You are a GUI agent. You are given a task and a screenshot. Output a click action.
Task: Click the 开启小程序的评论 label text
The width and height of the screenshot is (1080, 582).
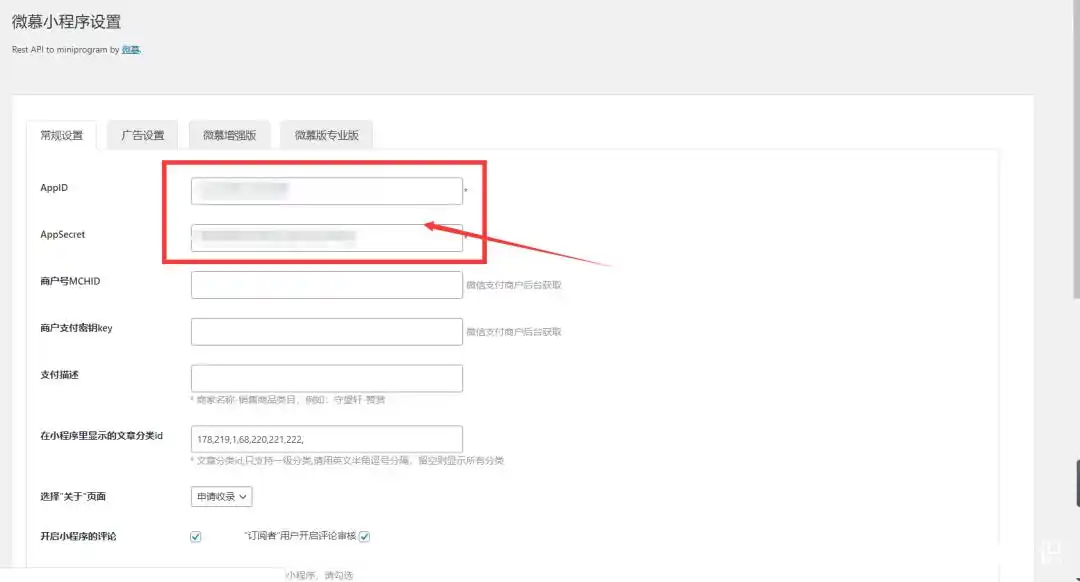coord(78,537)
